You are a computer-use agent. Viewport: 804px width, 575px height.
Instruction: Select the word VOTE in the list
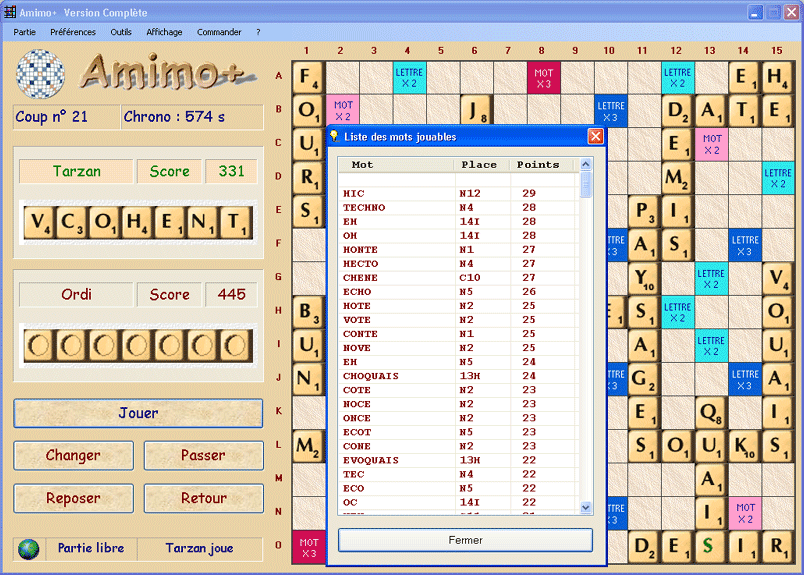pyautogui.click(x=357, y=320)
